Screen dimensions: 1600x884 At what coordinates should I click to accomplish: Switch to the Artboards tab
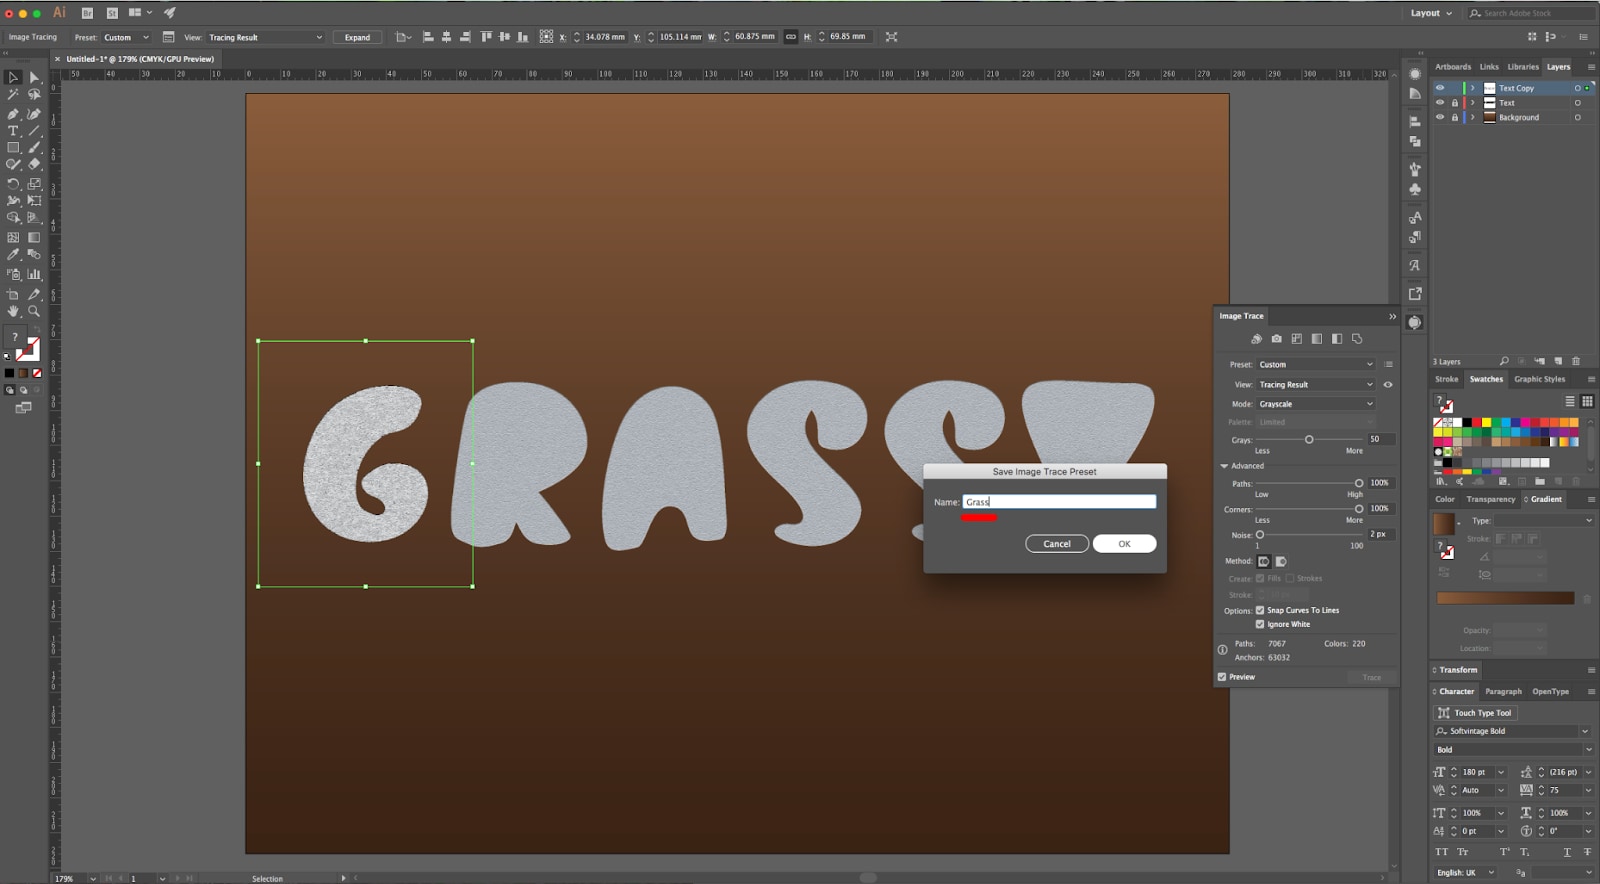tap(1452, 67)
